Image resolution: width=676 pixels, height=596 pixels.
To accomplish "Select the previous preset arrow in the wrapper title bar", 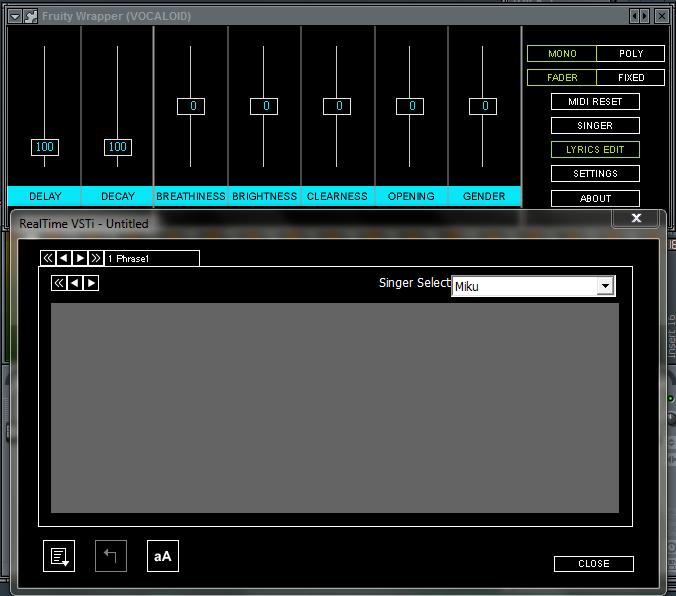I will [634, 16].
